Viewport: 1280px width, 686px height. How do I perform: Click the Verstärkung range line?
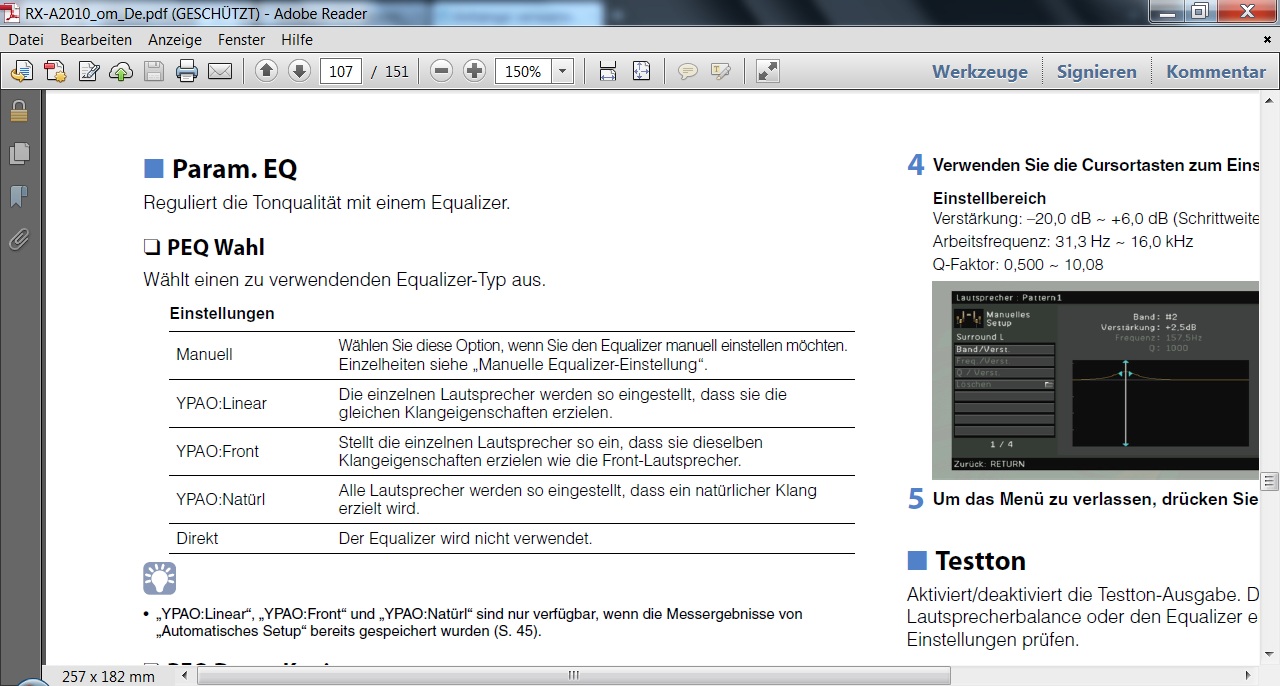coord(1096,219)
